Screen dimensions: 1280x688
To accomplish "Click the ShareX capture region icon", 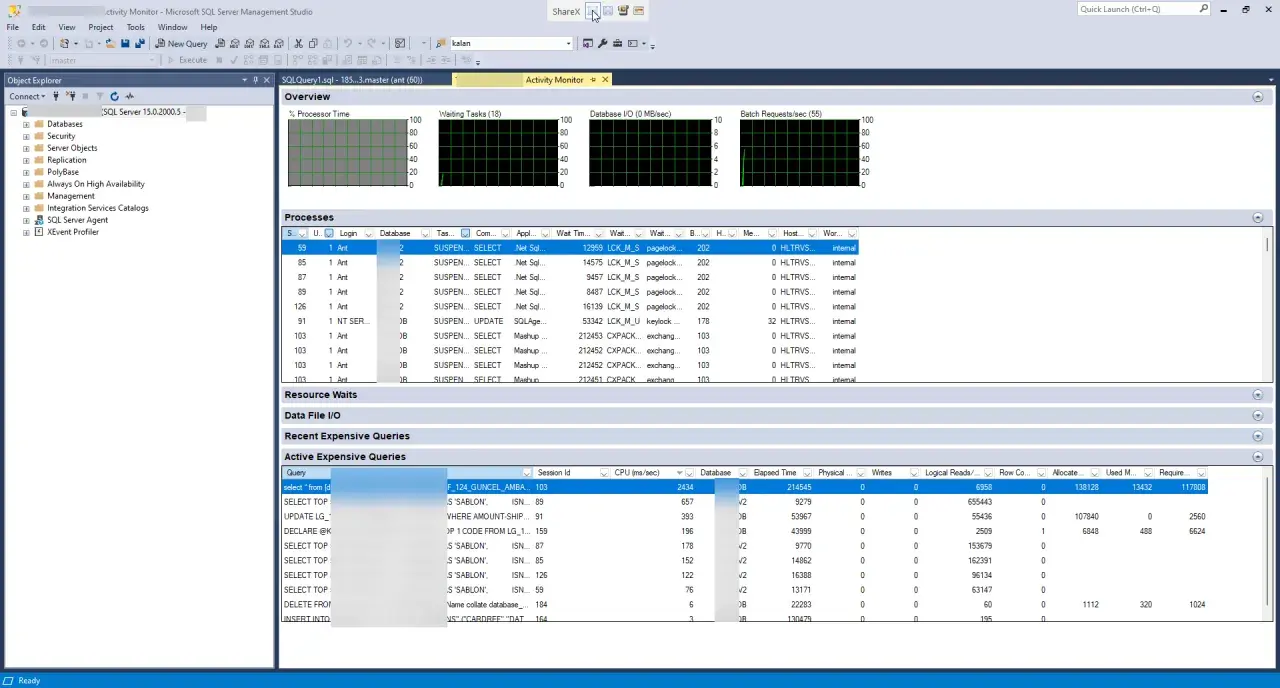I will [x=592, y=11].
